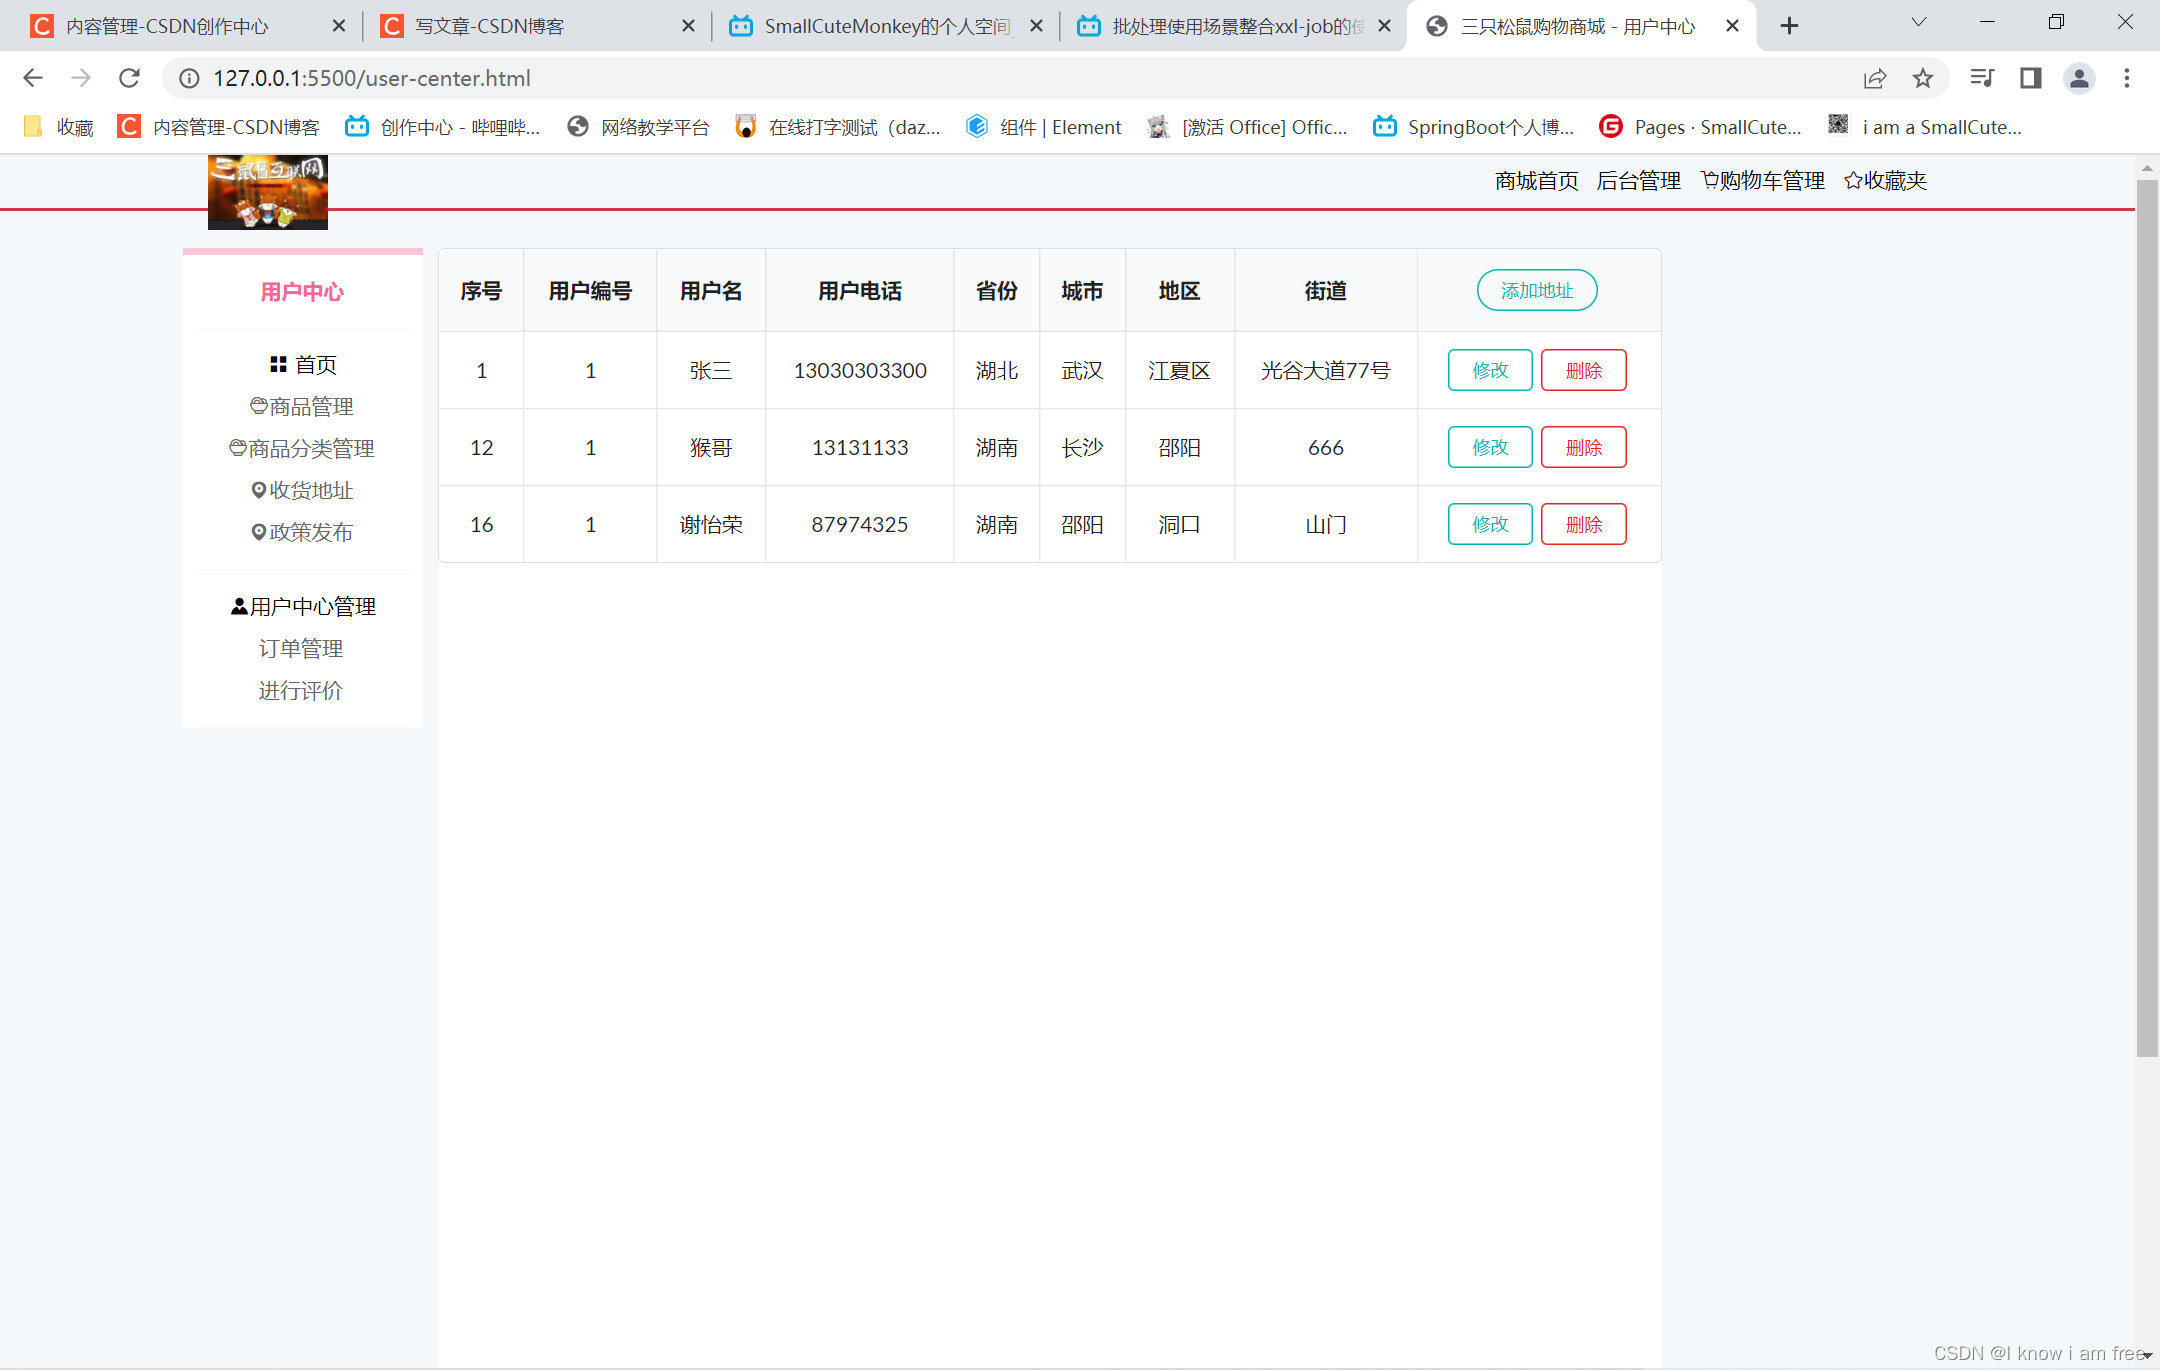Click the 用户中心 sidebar heading
Screen dimensions: 2160x1370
coord(302,292)
